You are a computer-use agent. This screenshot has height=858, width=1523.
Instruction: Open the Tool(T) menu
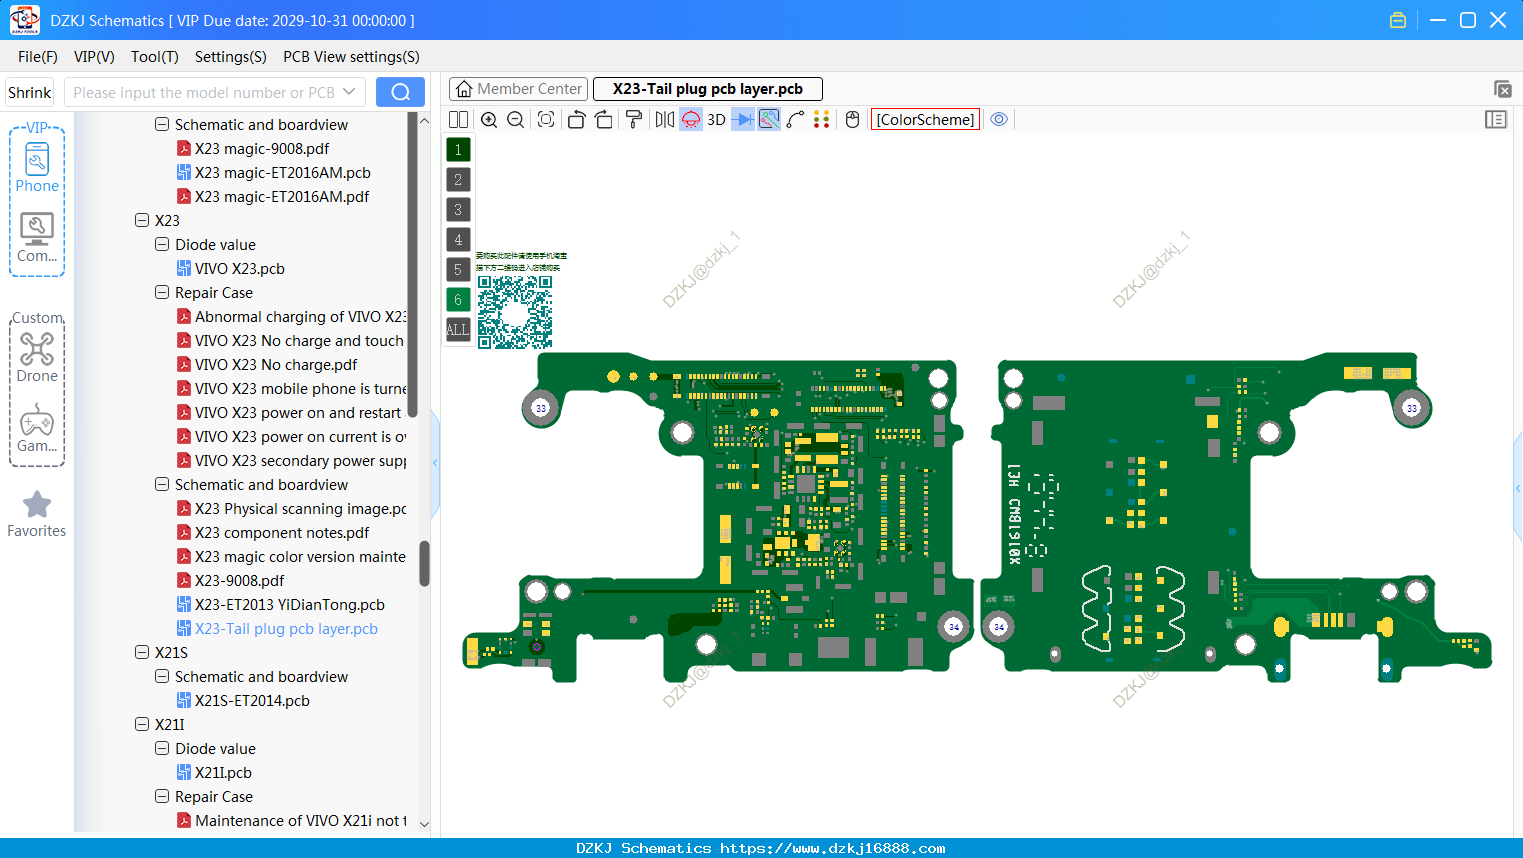pyautogui.click(x=155, y=57)
